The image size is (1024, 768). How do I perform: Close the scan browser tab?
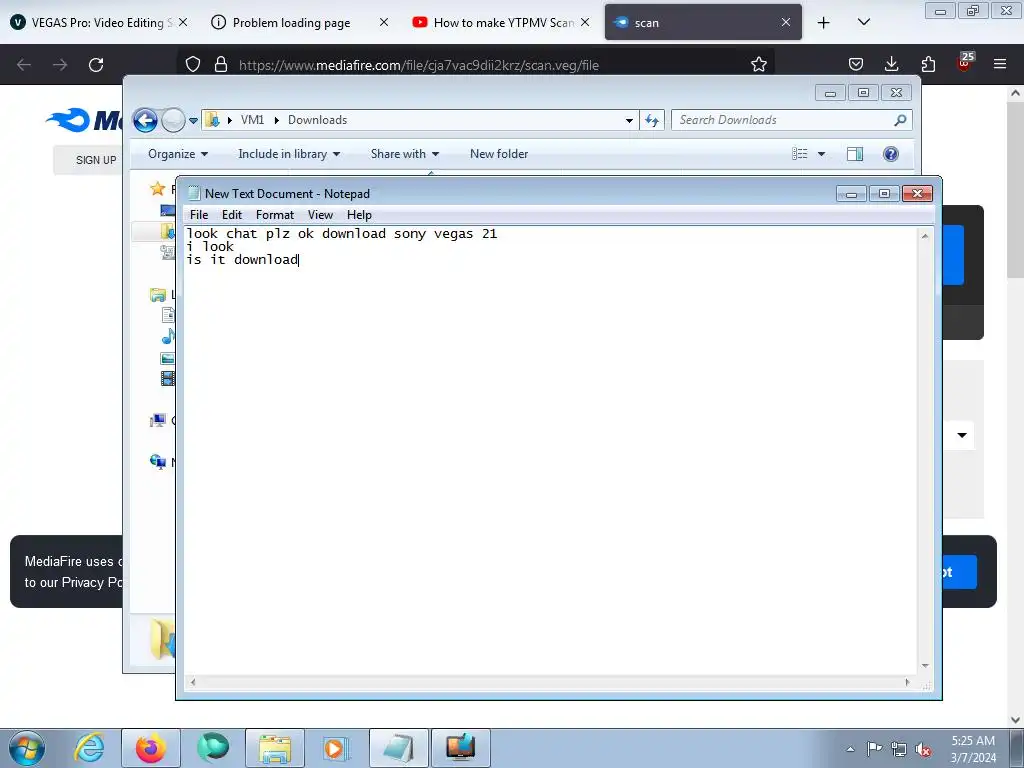tap(786, 22)
